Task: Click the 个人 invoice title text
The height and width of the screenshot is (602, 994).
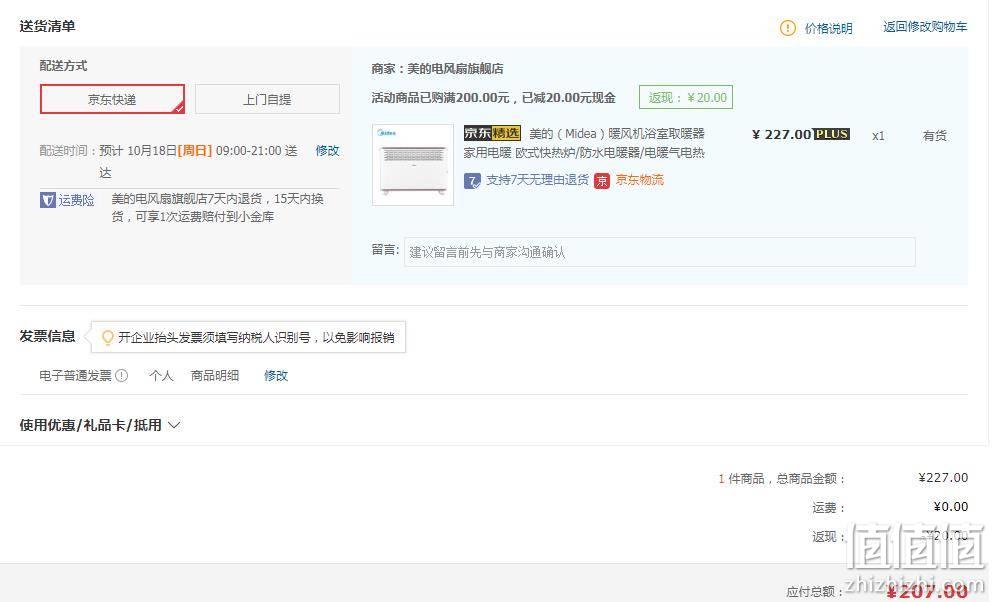Action: tap(161, 376)
